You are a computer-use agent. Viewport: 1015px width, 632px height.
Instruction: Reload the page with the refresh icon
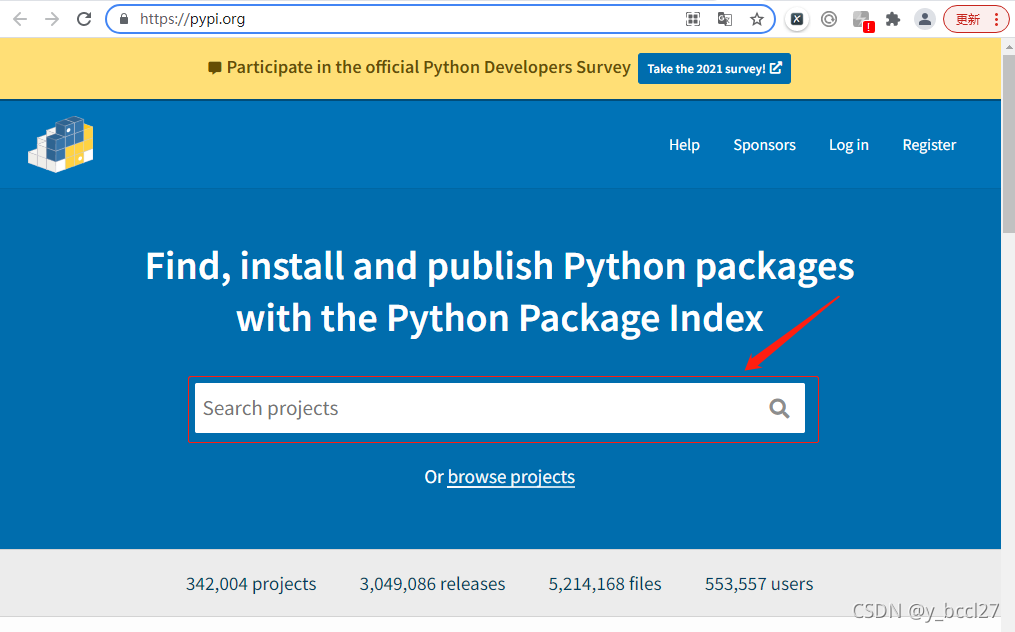[84, 19]
